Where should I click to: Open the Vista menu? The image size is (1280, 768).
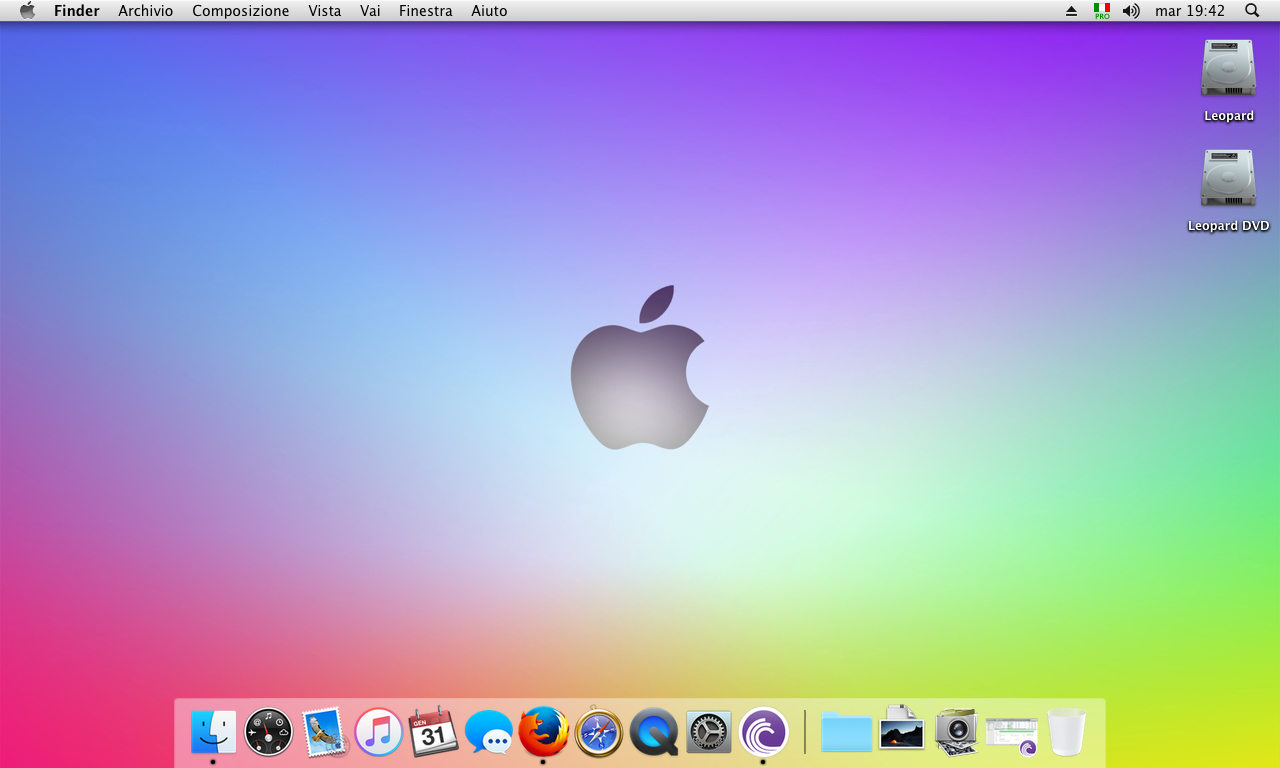tap(325, 11)
